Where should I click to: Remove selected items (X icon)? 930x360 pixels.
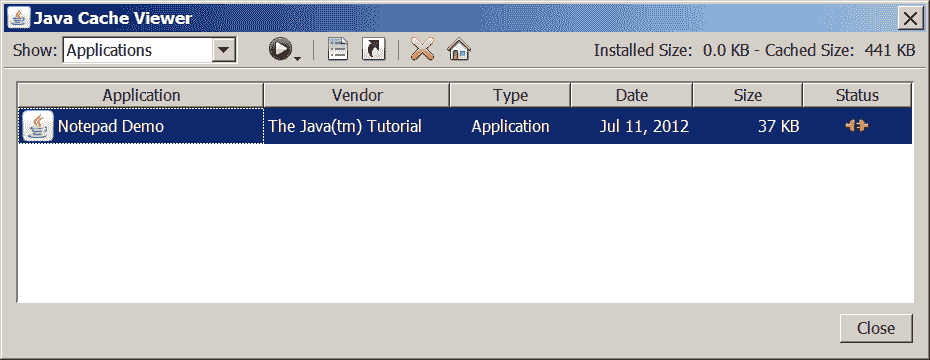tap(422, 50)
